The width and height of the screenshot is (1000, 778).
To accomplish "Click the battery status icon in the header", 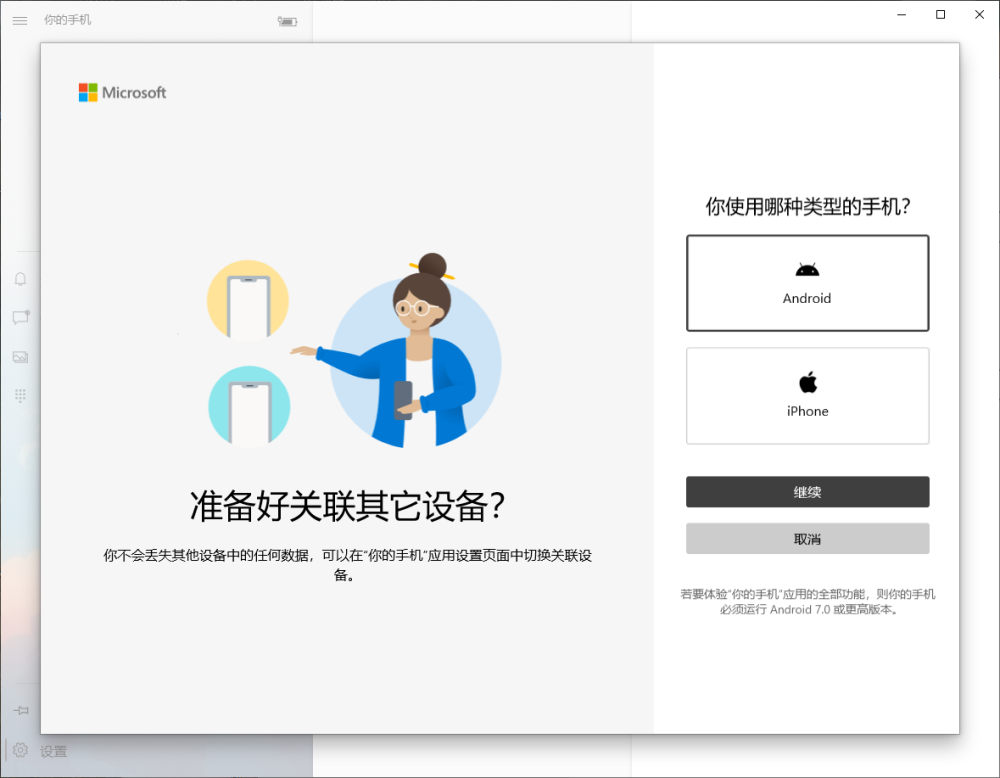I will pyautogui.click(x=287, y=22).
